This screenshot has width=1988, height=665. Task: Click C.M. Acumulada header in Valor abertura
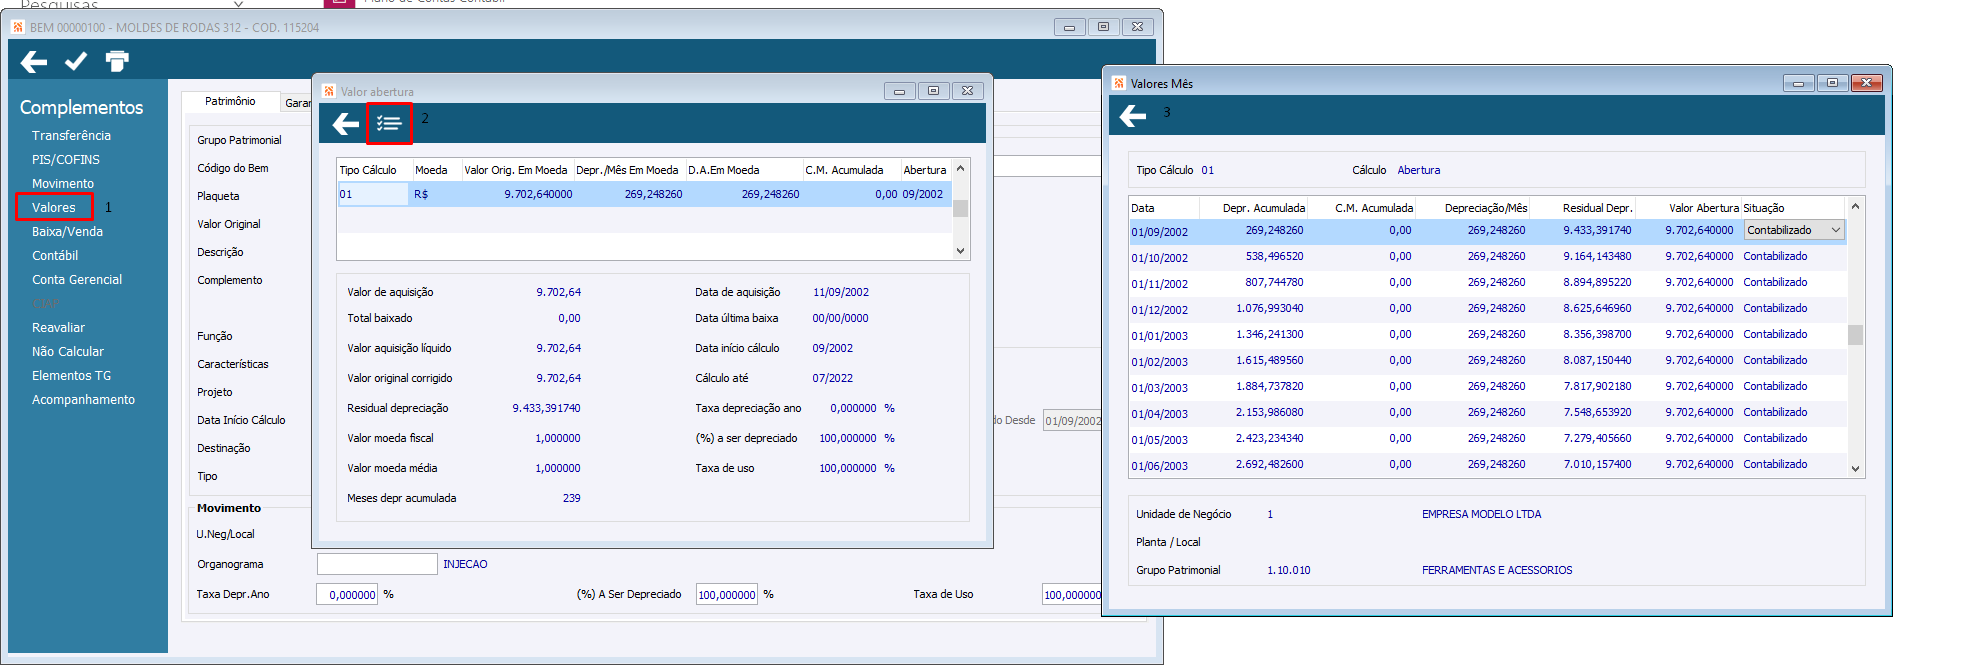pyautogui.click(x=844, y=170)
